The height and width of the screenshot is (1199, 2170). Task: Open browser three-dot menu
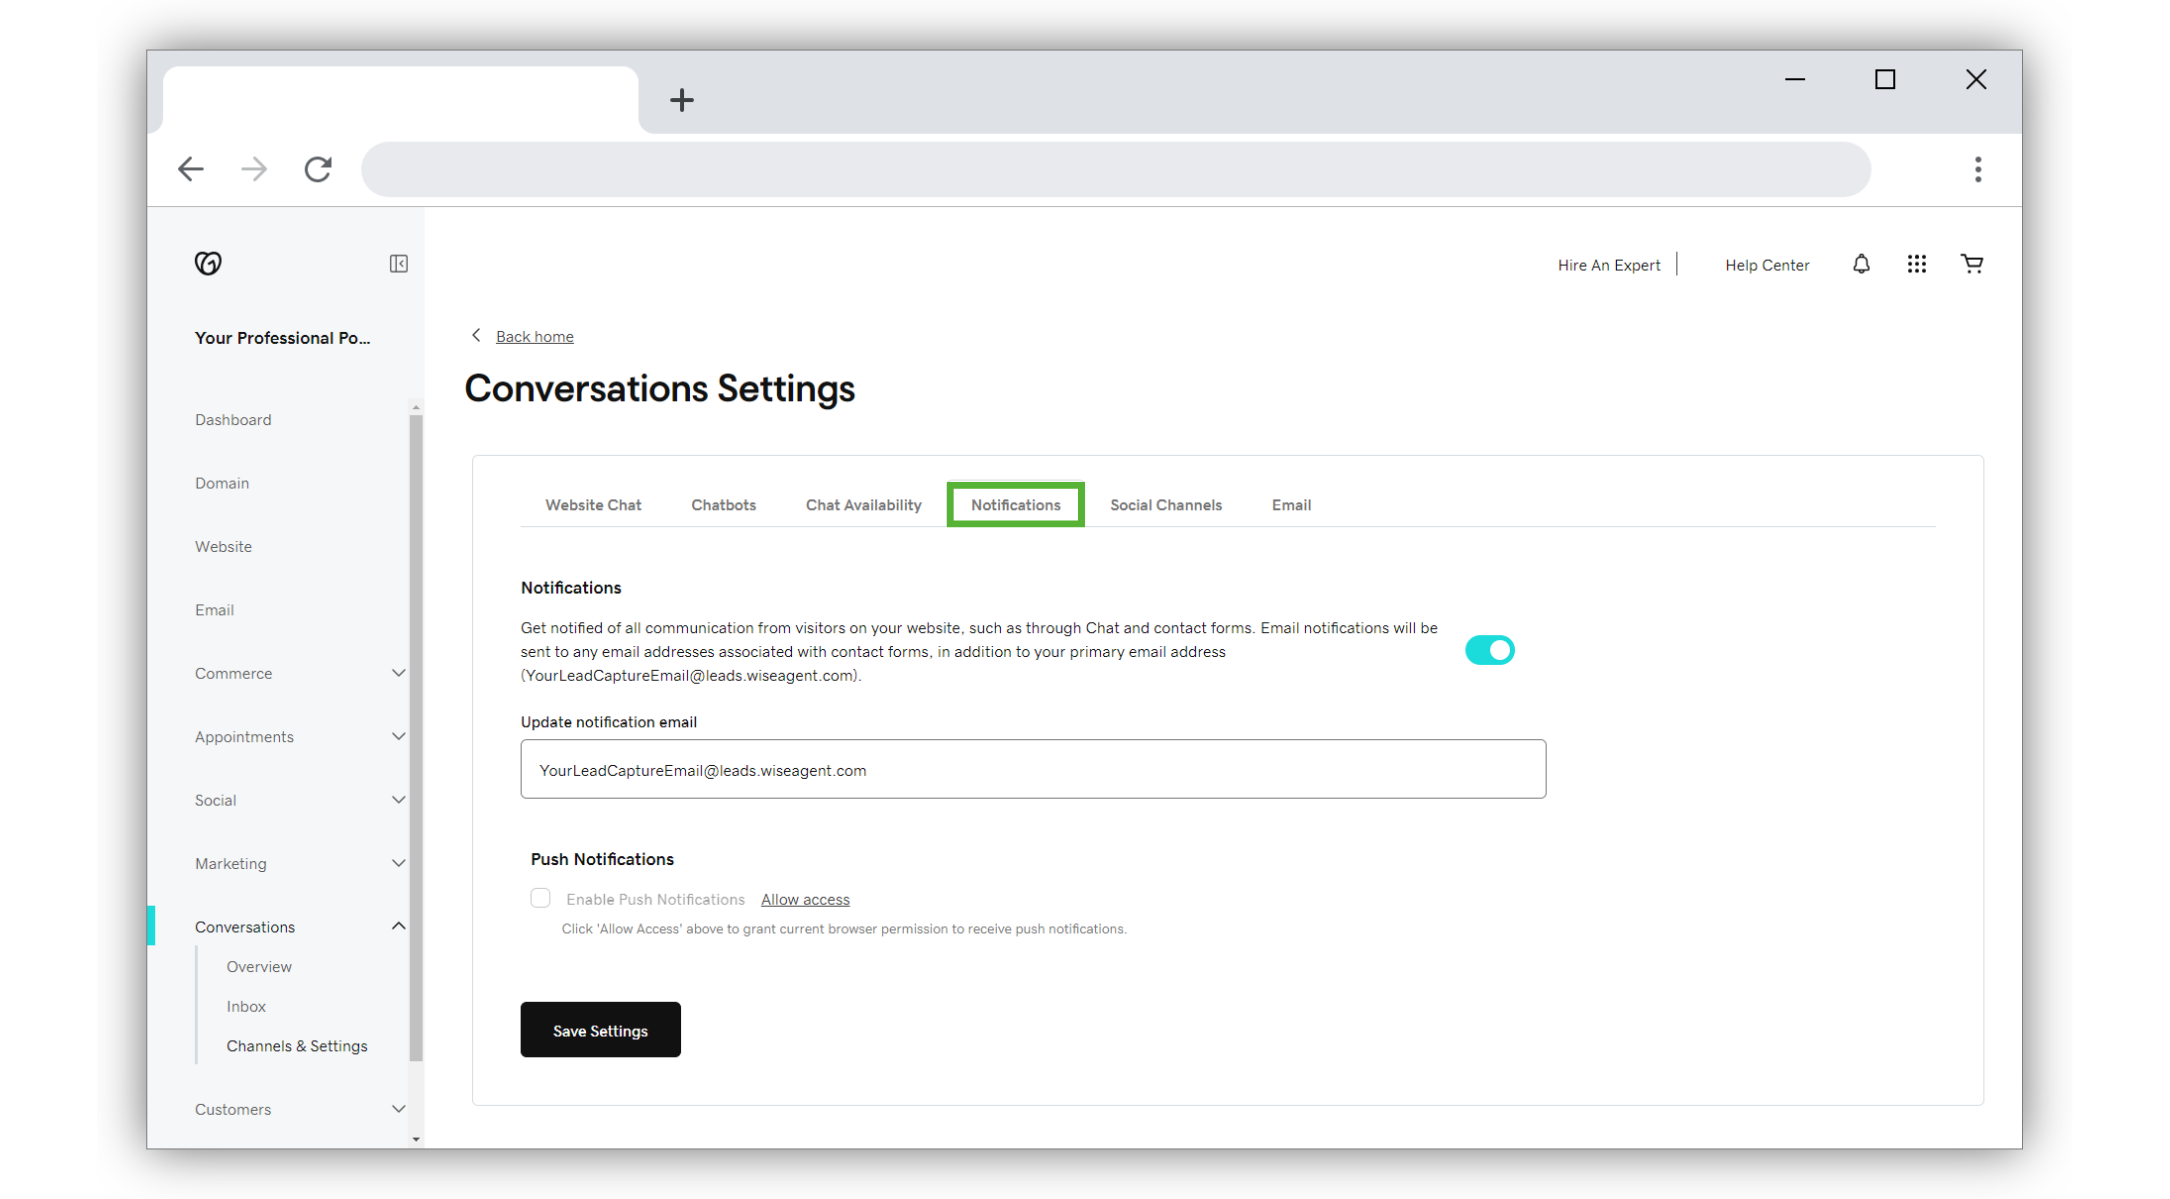tap(1977, 169)
